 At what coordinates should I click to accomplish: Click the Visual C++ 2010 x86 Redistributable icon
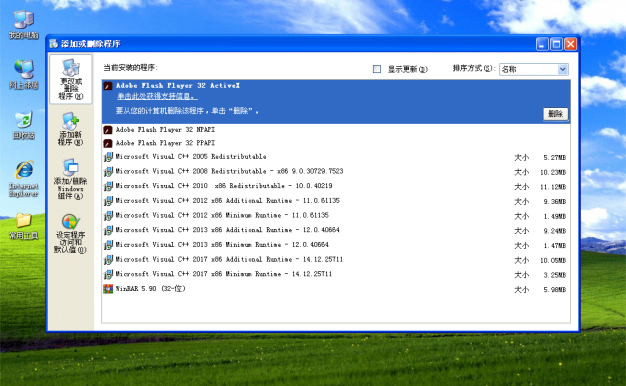coord(108,186)
